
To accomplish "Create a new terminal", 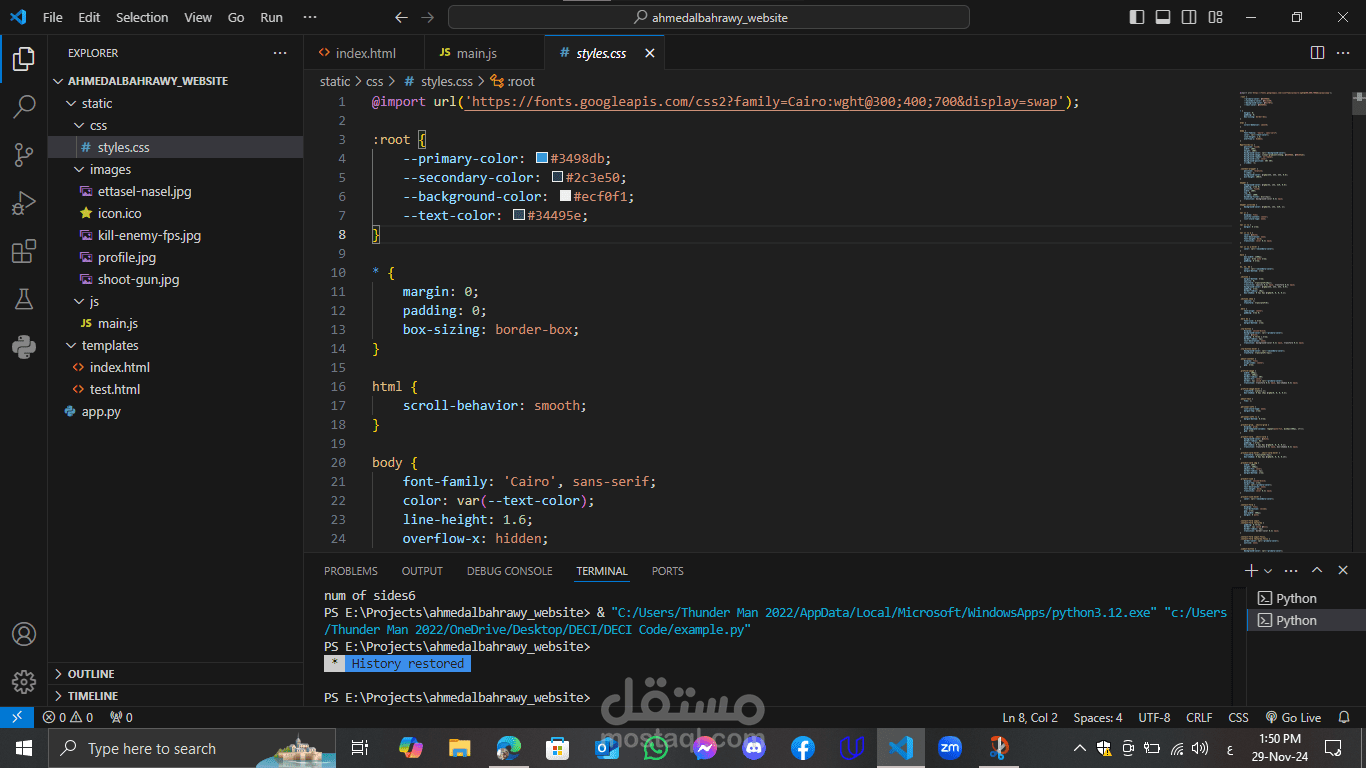I will 1250,570.
